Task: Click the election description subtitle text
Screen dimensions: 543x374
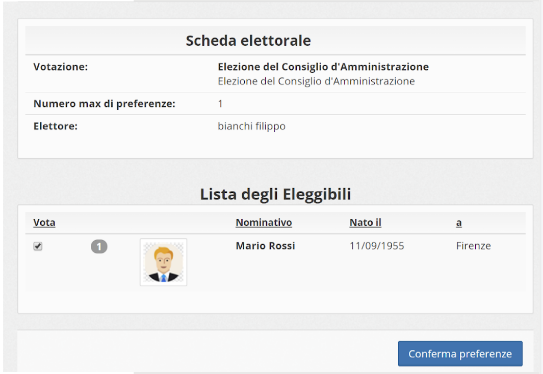Action: tap(316, 81)
